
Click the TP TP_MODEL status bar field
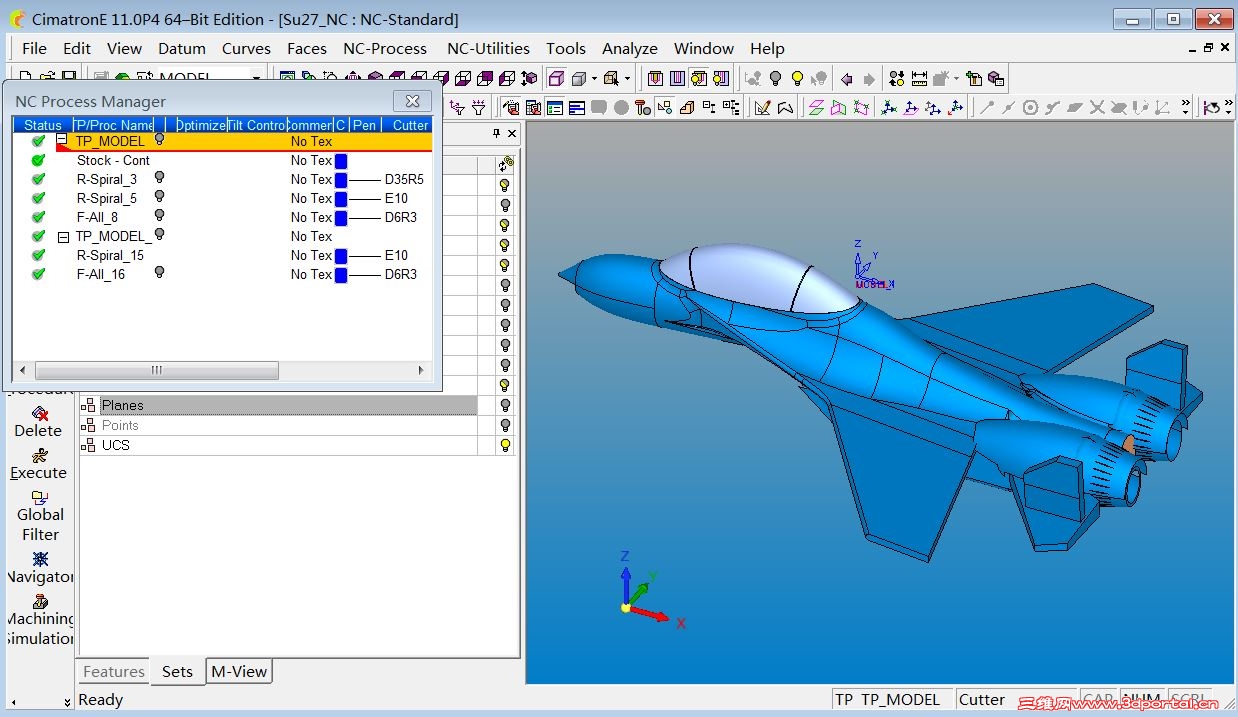[890, 699]
